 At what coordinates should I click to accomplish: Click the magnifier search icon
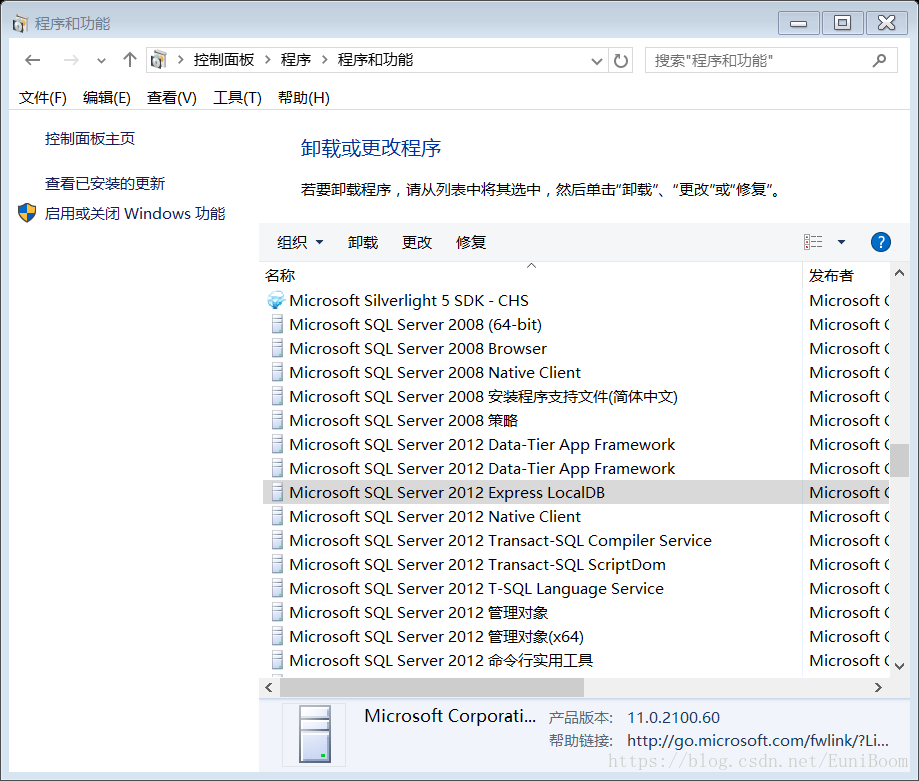coord(879,60)
